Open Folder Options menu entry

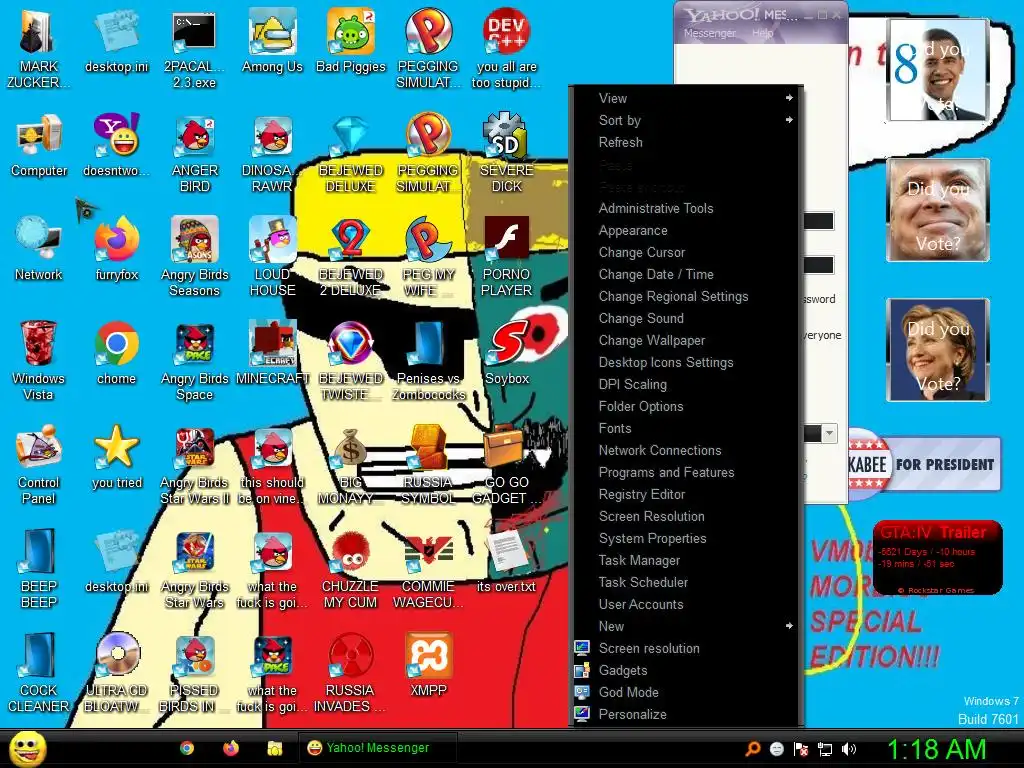(x=687, y=406)
